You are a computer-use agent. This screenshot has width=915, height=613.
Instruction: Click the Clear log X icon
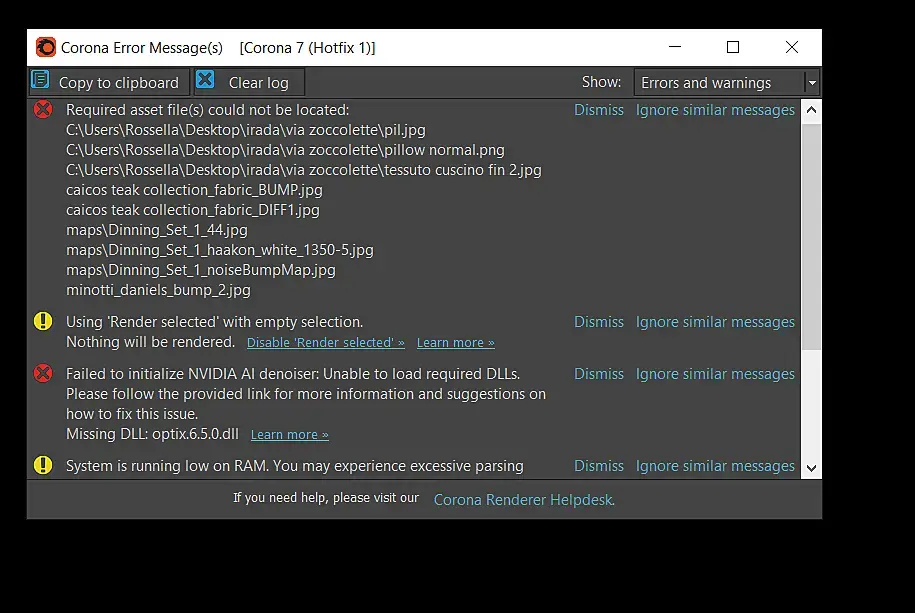point(205,79)
